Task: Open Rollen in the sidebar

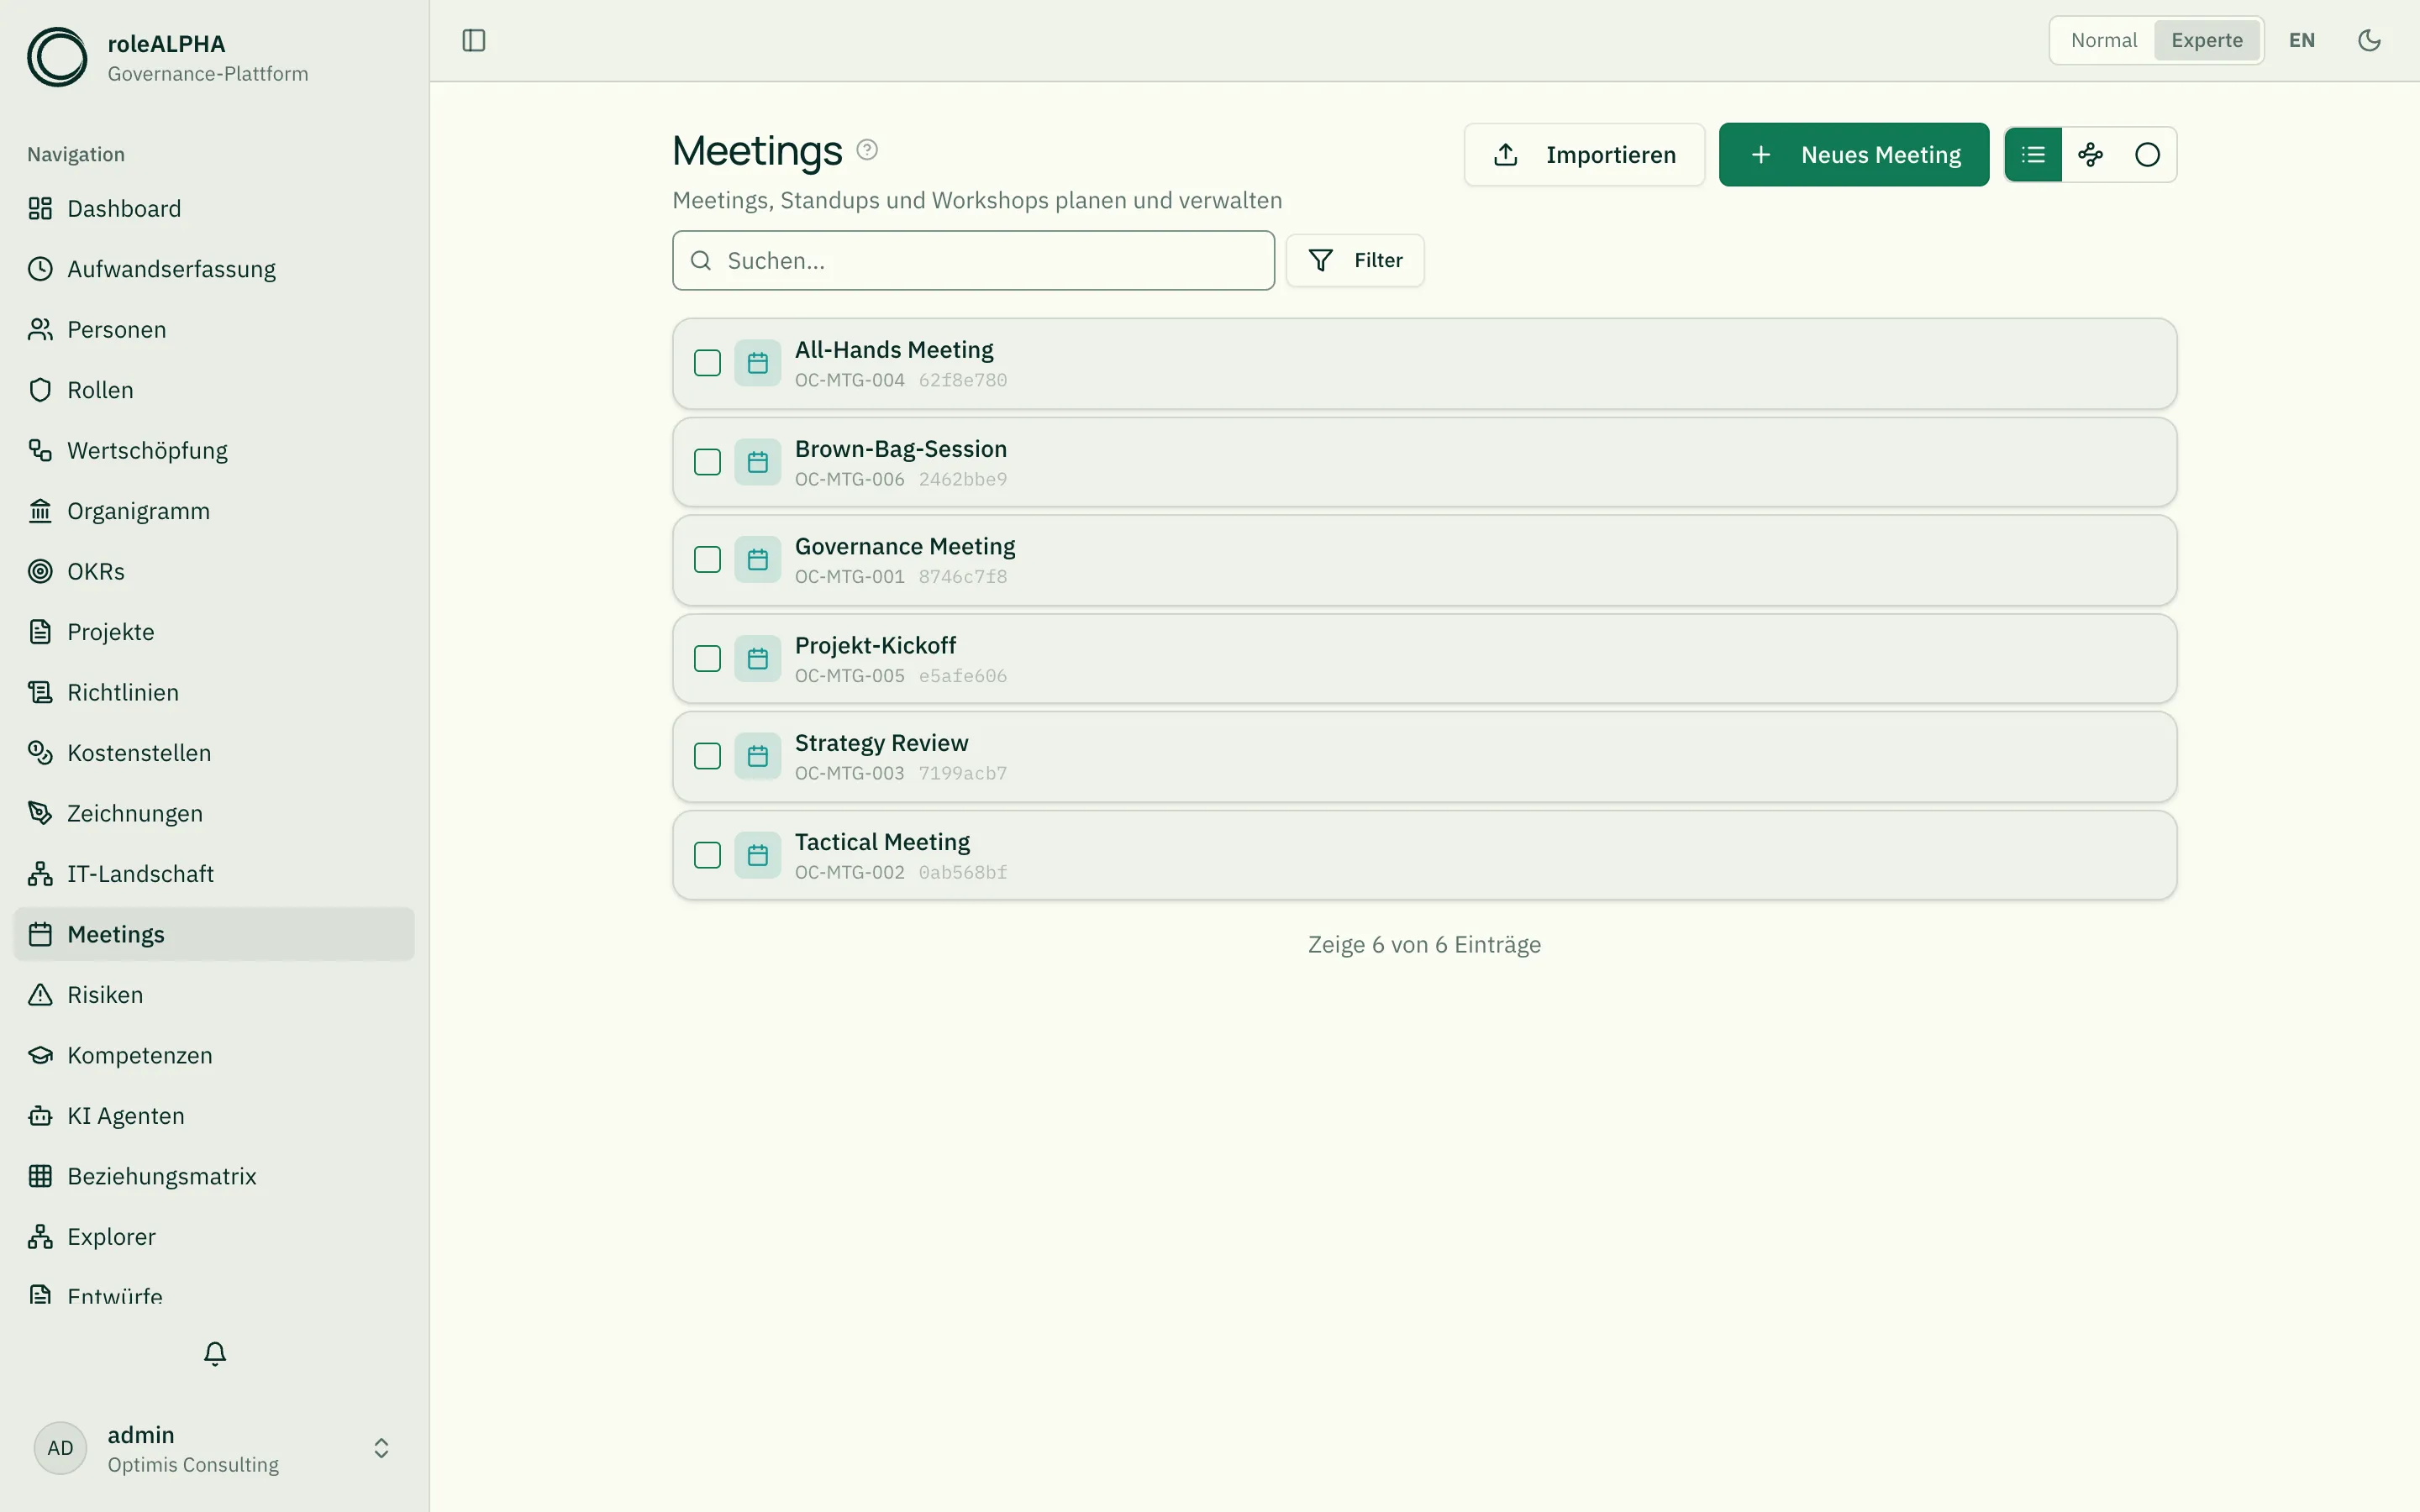Action: coord(214,390)
